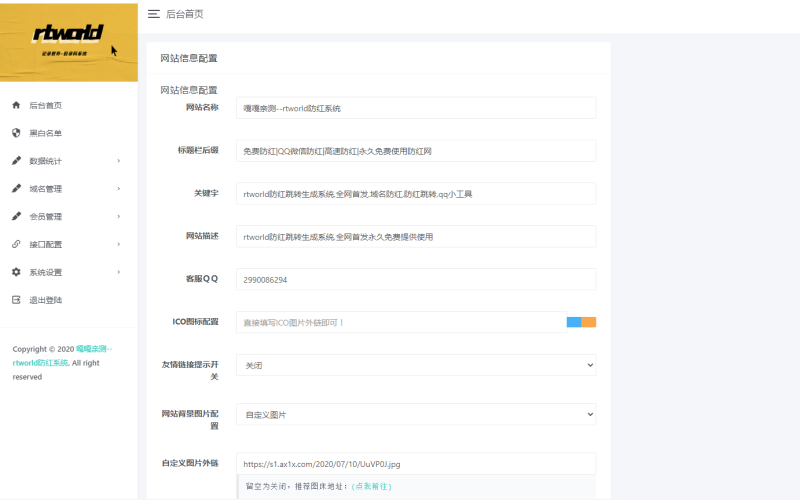800x500 pixels.
Task: Expand the 会员管理 submenu chevron
Action: (x=119, y=216)
